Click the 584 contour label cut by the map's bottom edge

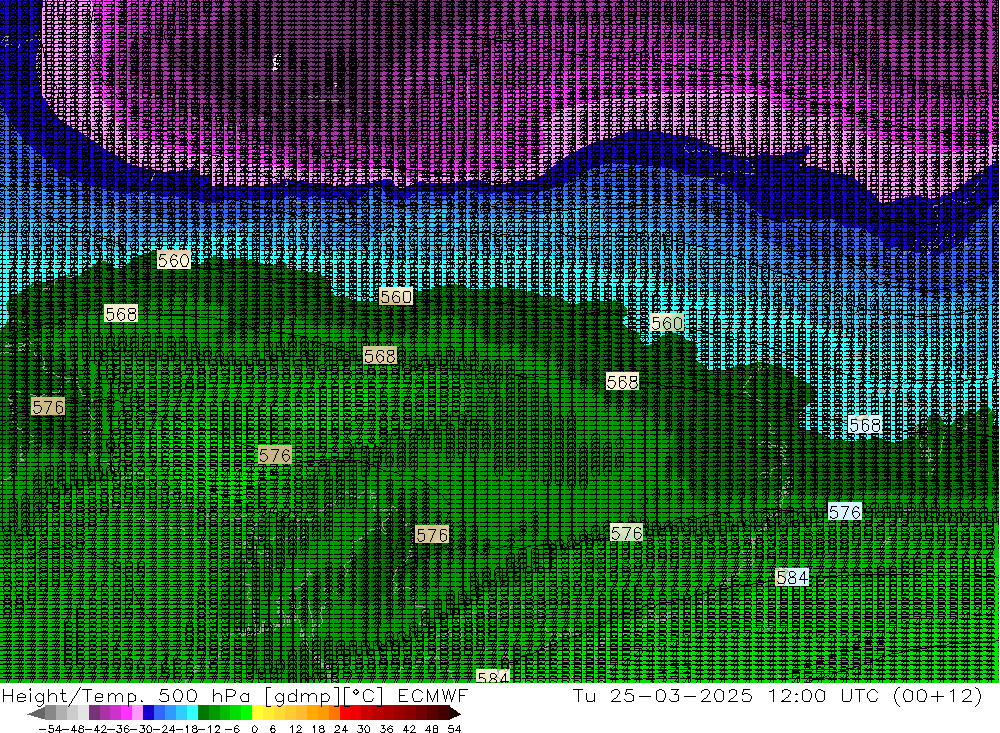(x=493, y=676)
